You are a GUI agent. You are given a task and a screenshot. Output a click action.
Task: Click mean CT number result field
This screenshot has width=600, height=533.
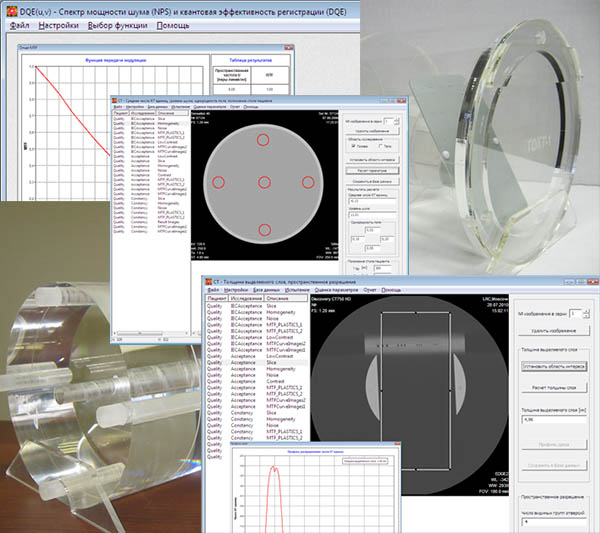pos(372,201)
